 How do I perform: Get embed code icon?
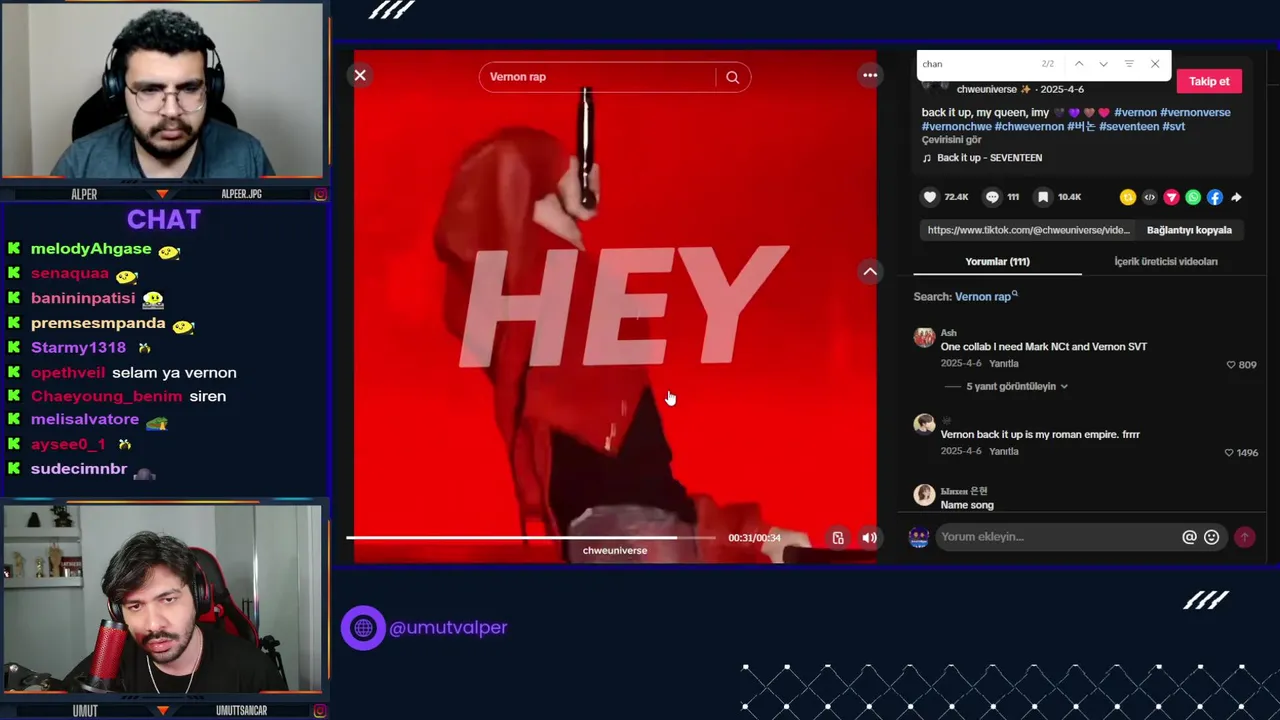point(1150,197)
